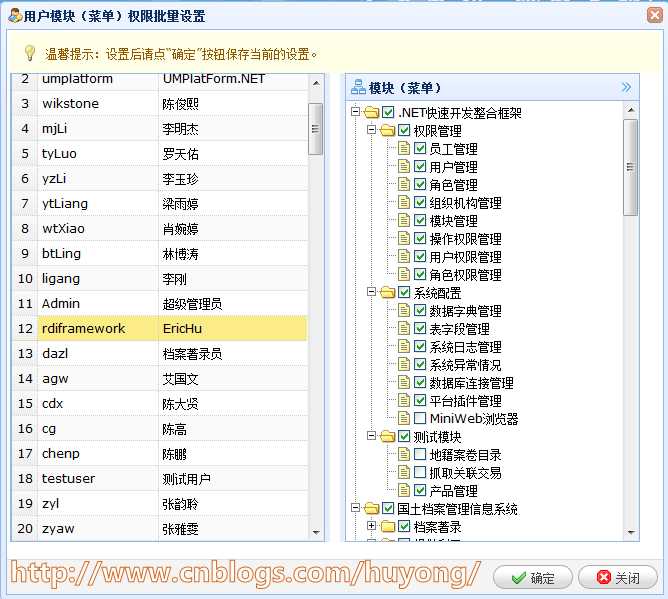
Task: Uncheck the 用户管理 checkbox
Action: click(420, 166)
